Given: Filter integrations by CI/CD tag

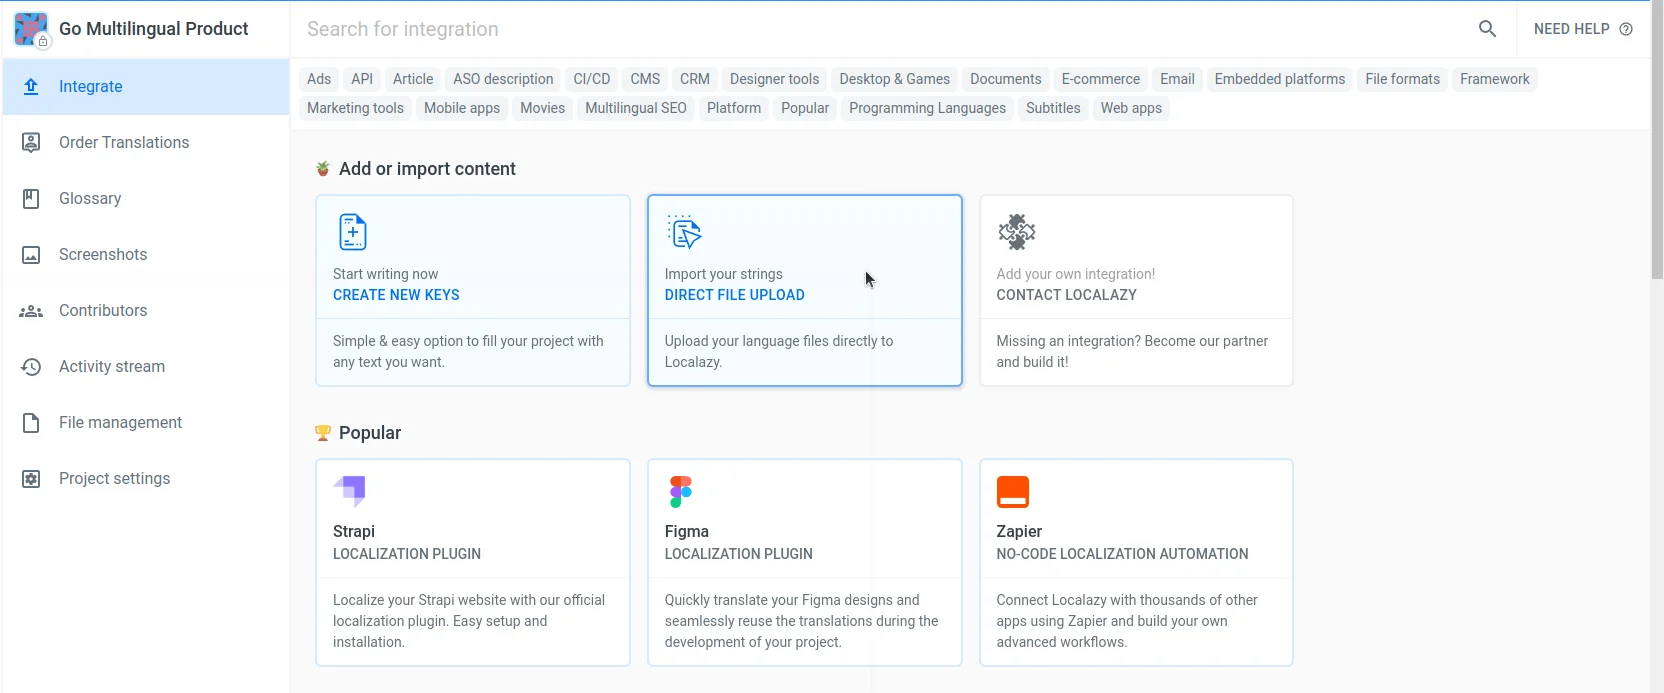Looking at the screenshot, I should coord(591,79).
